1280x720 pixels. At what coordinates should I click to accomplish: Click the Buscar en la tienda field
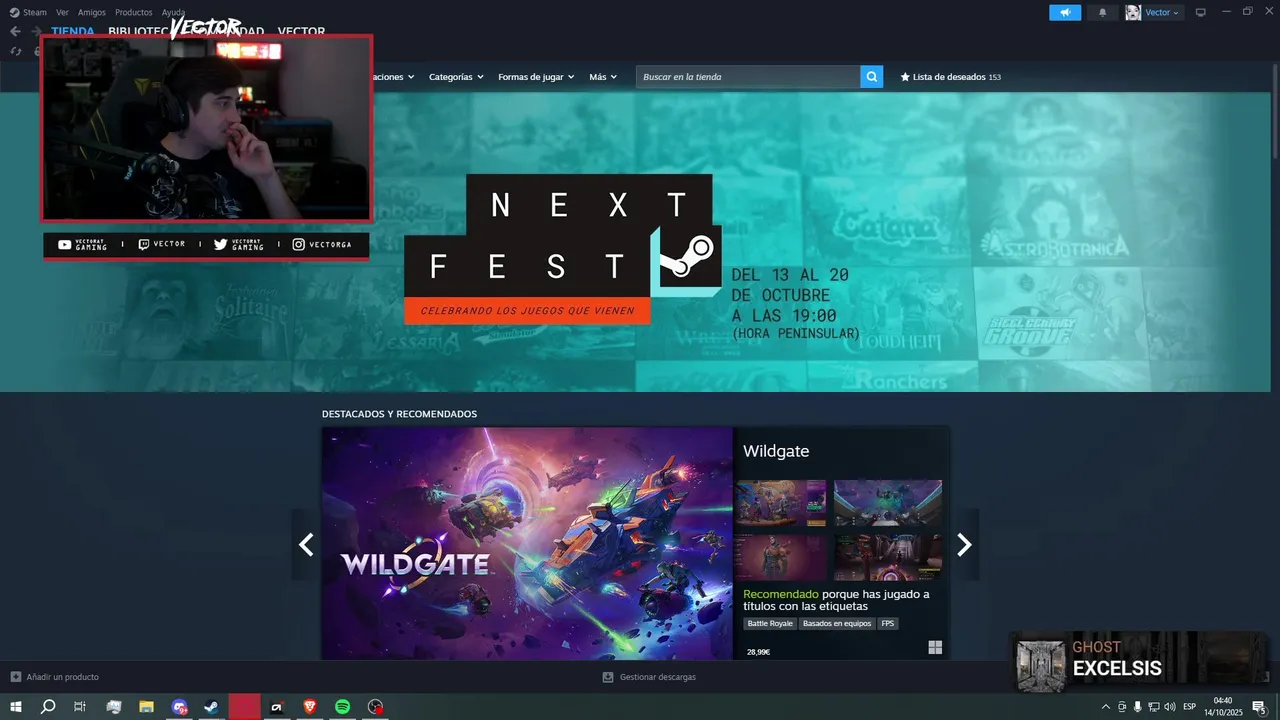coord(748,77)
